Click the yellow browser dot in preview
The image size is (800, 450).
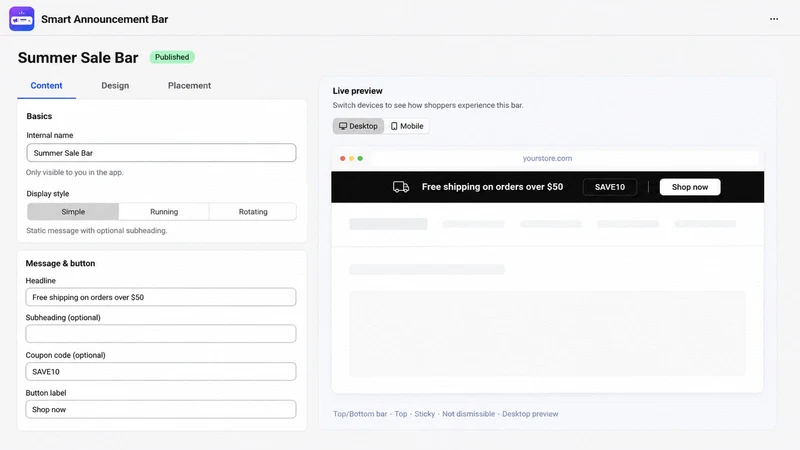click(x=352, y=158)
